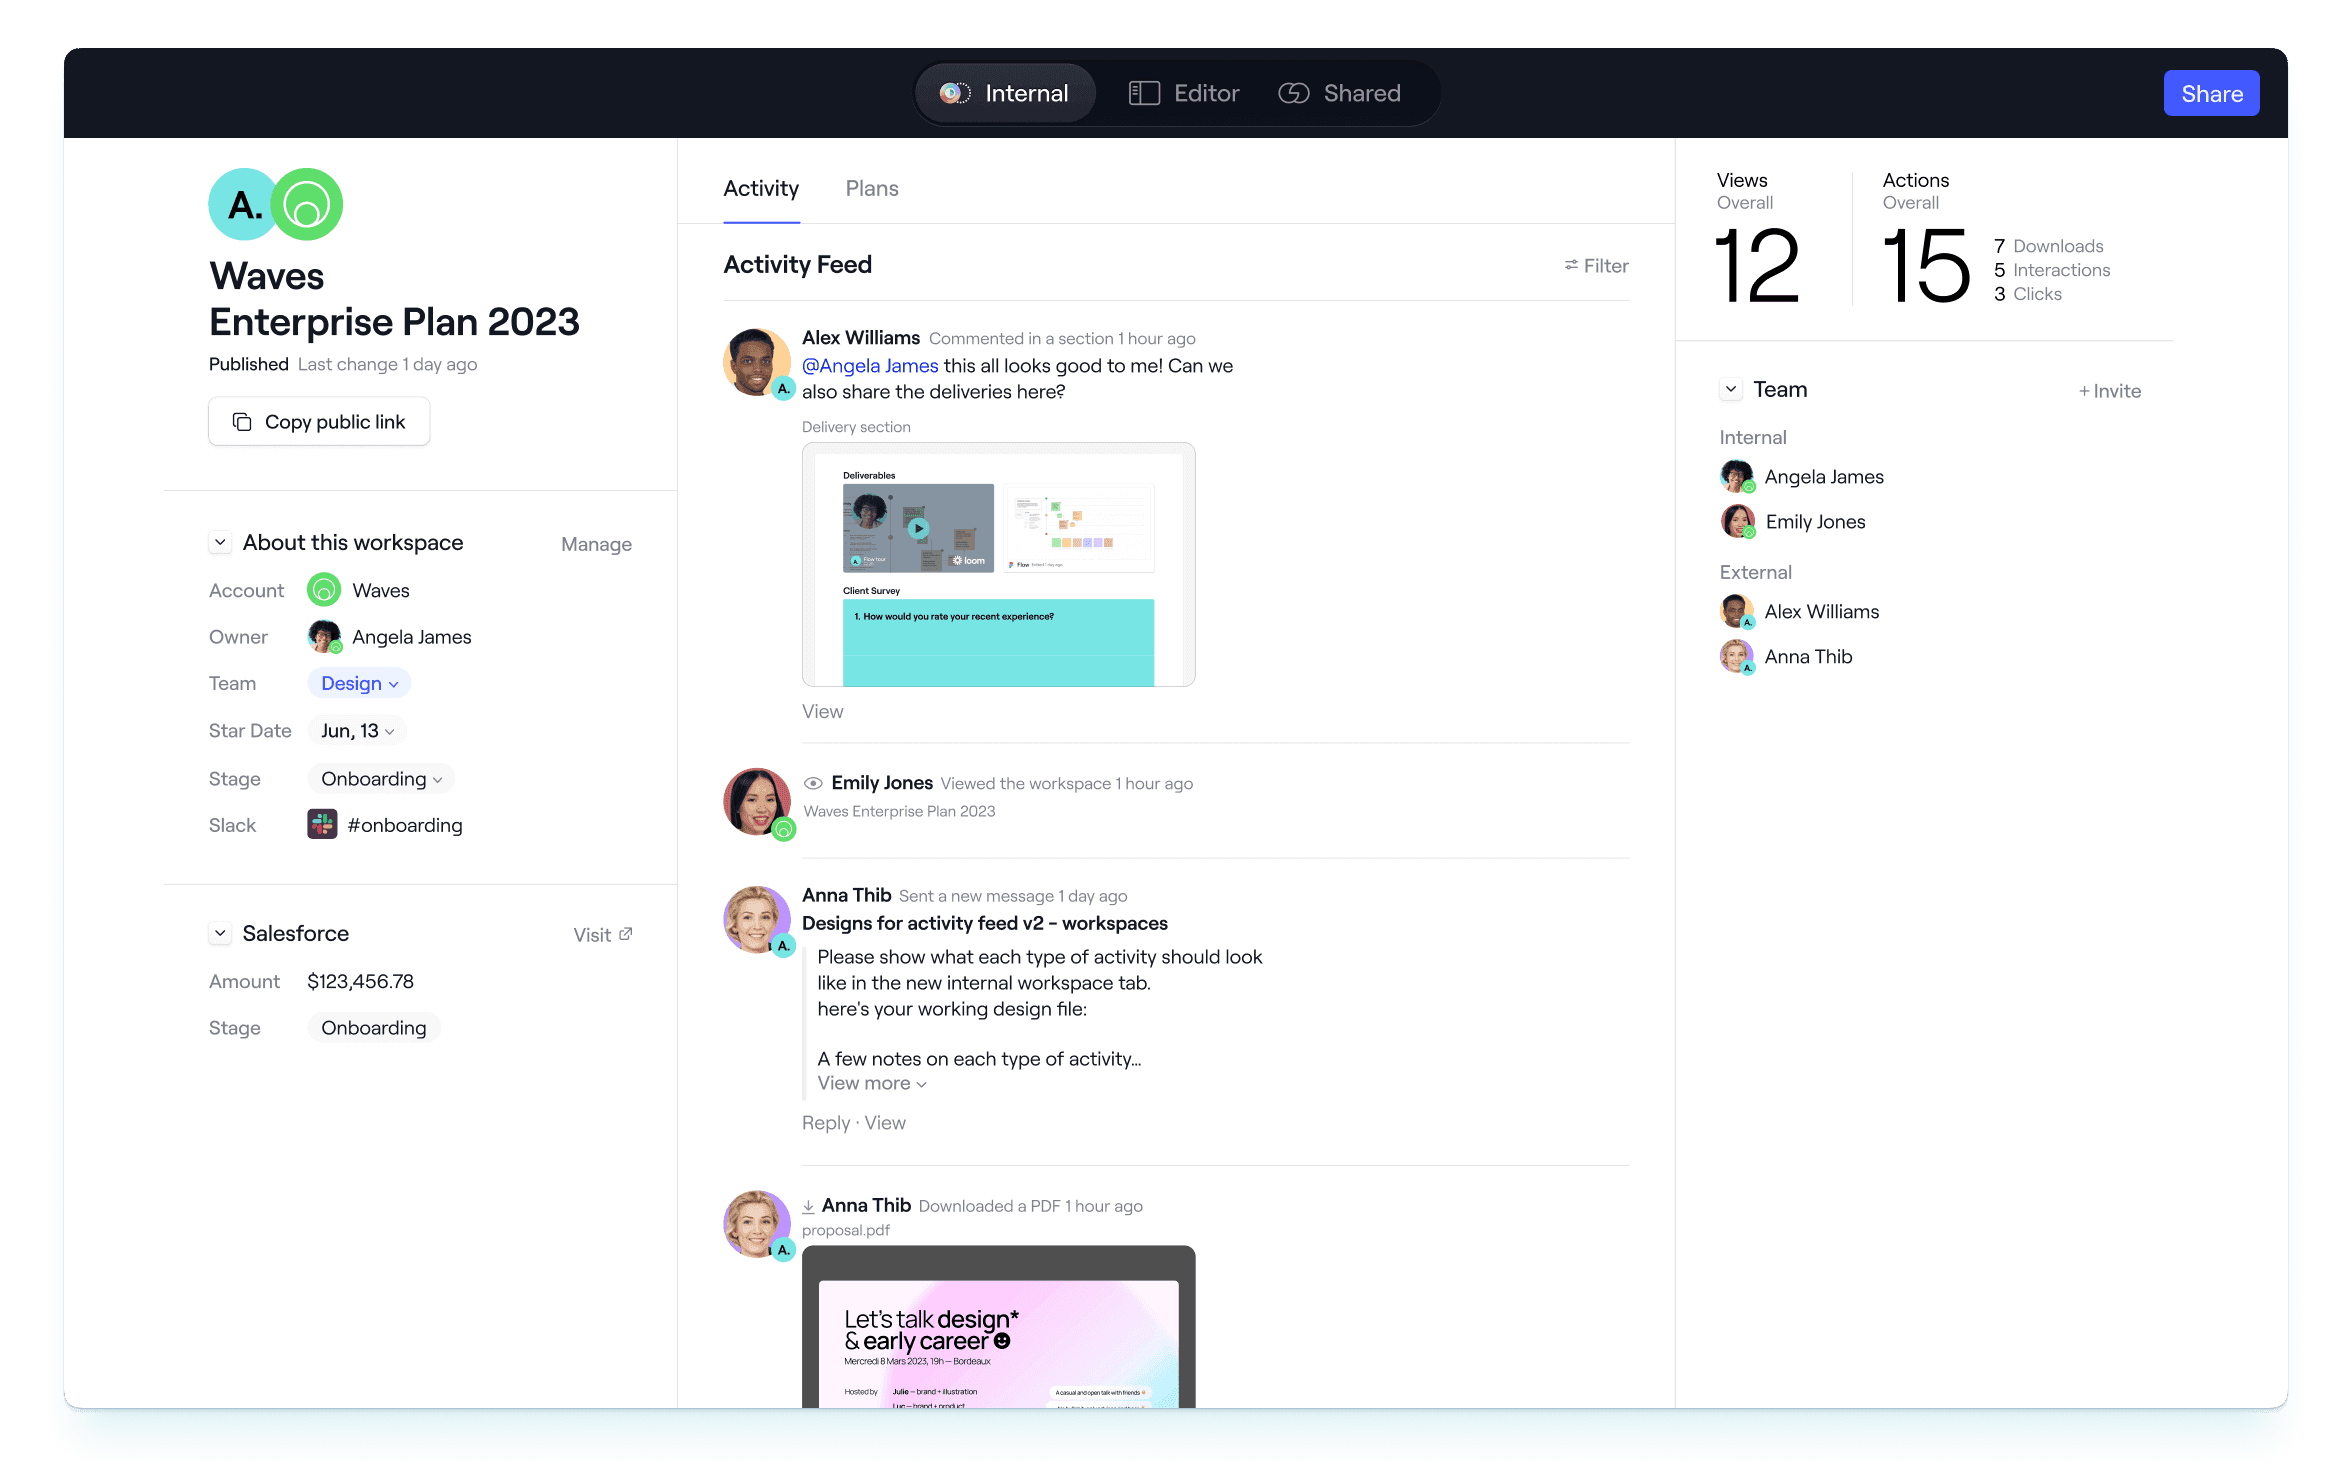Click the Waves green account logo icon
The height and width of the screenshot is (1472, 2352).
pos(324,590)
